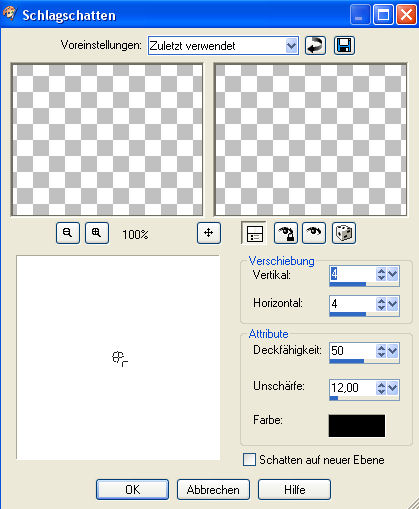Click the Horizontal offset input field
This screenshot has height=509, width=419.
point(353,304)
